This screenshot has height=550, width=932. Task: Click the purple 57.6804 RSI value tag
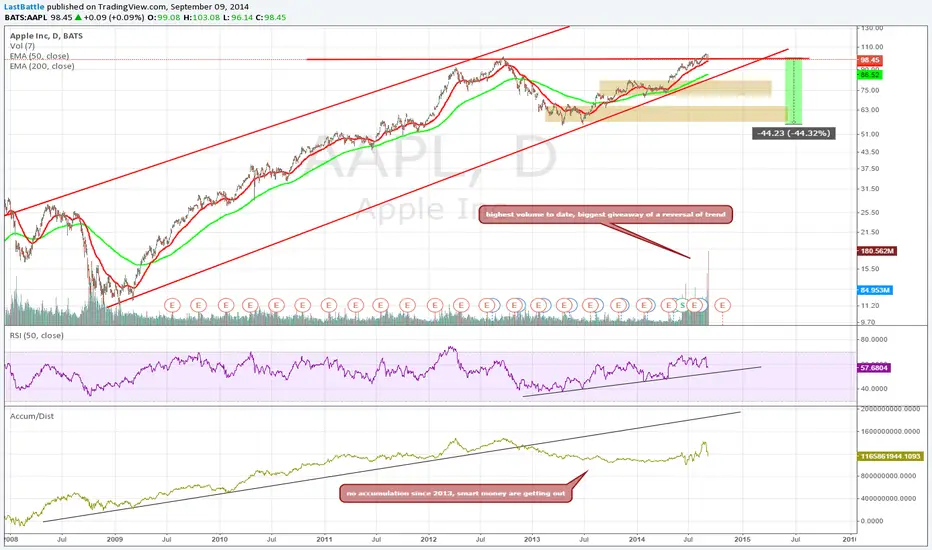coord(874,368)
